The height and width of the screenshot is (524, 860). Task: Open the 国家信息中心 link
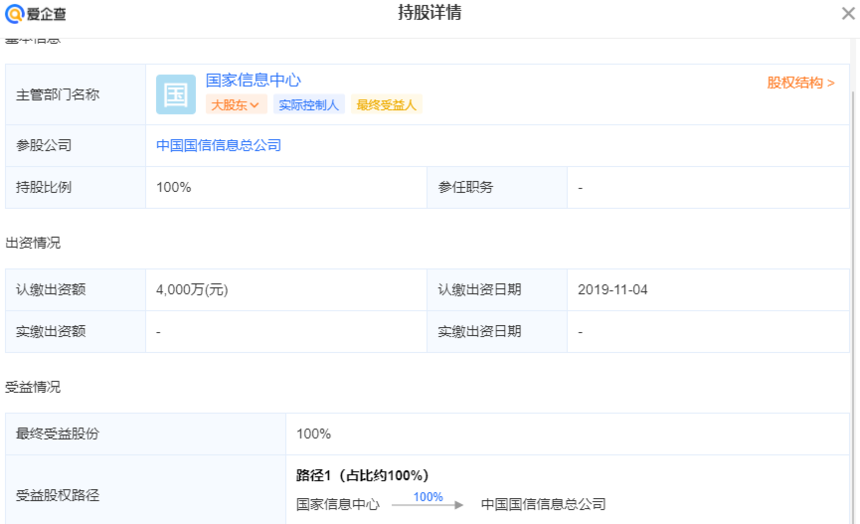pos(253,80)
